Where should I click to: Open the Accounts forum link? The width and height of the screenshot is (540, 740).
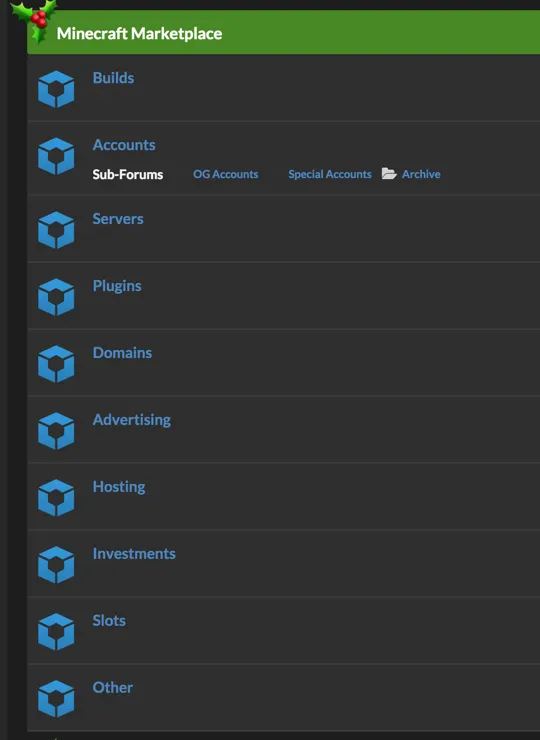pyautogui.click(x=124, y=145)
